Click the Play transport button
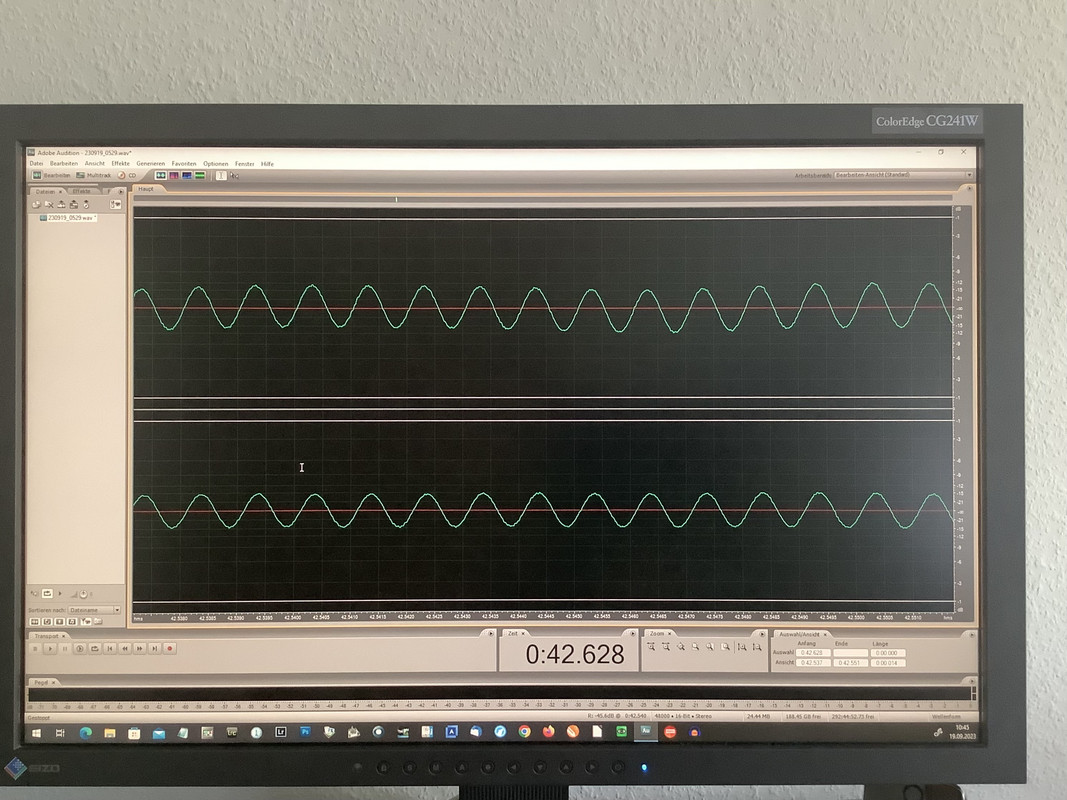Image resolution: width=1067 pixels, height=800 pixels. (50, 649)
